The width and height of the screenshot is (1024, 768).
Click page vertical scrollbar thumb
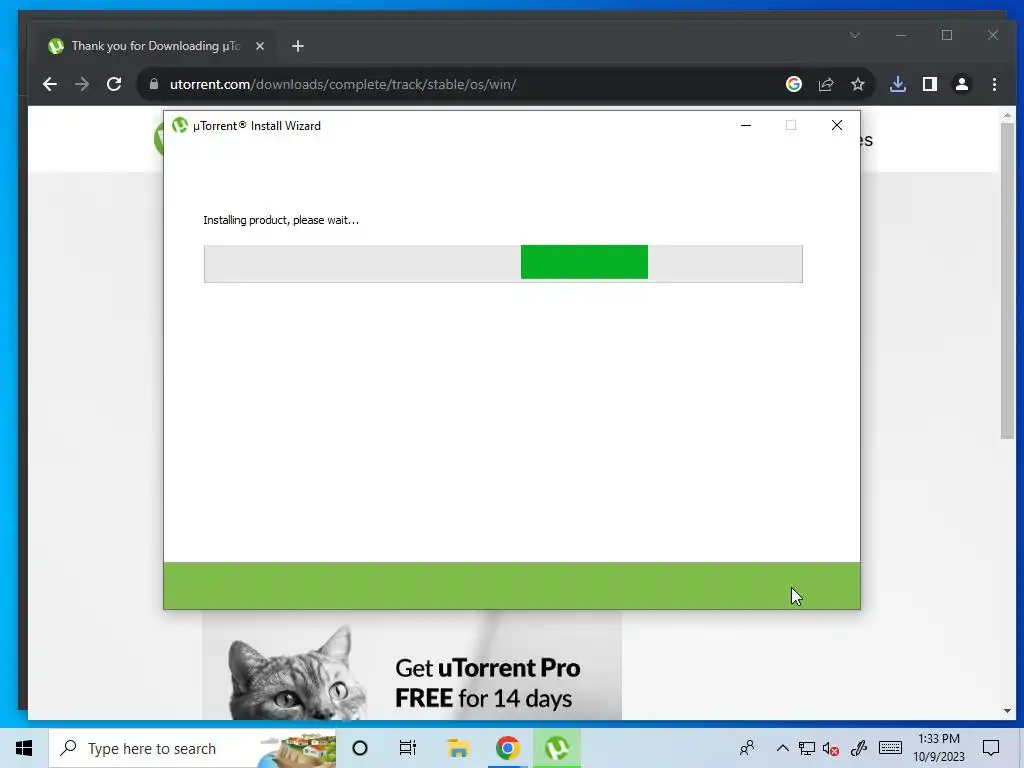click(1007, 281)
